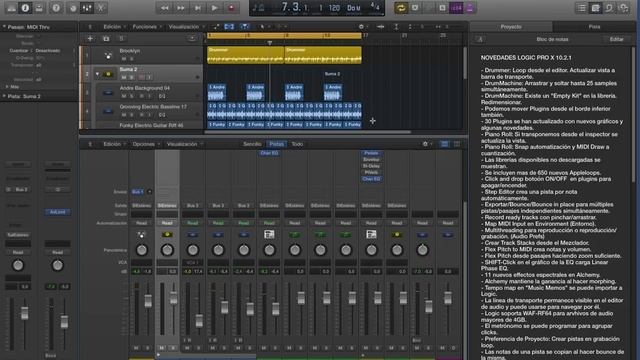Click the Andre Background 04 audio track icon
The image size is (640, 360).
pyautogui.click(x=108, y=93)
